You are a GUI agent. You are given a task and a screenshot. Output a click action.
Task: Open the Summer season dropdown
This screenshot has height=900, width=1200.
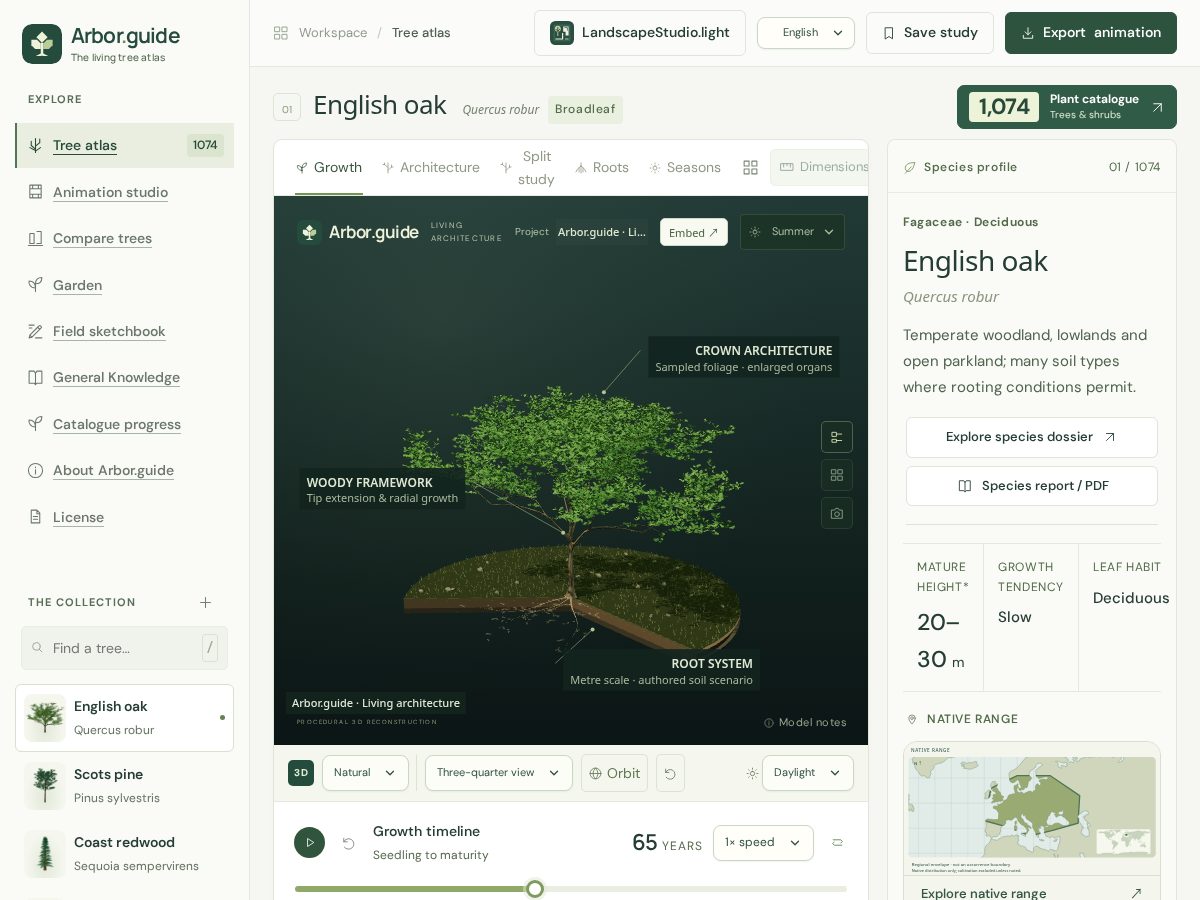792,232
